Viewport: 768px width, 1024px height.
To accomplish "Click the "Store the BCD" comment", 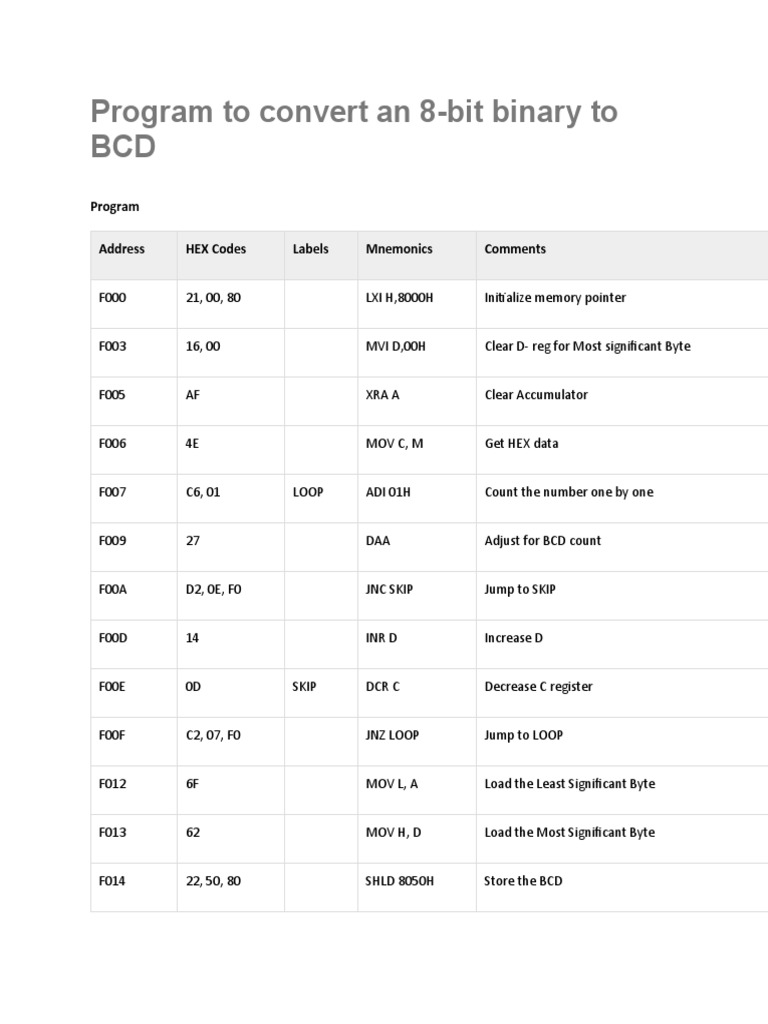I will 523,881.
